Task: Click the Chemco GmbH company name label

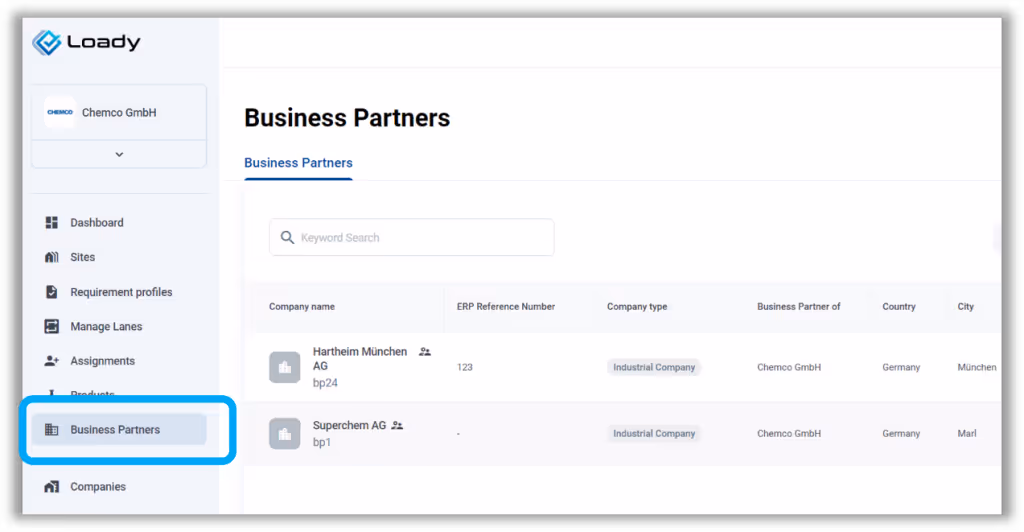Action: pyautogui.click(x=119, y=112)
